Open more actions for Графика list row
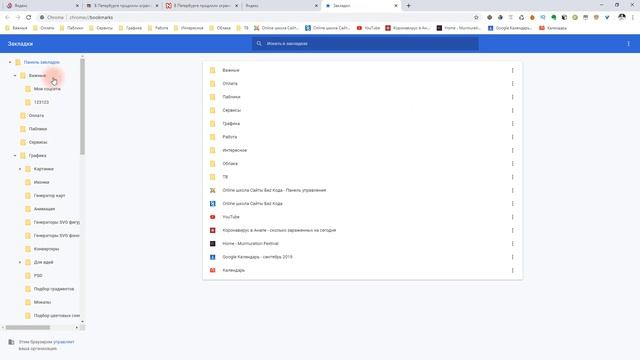640x360 pixels. [x=512, y=124]
